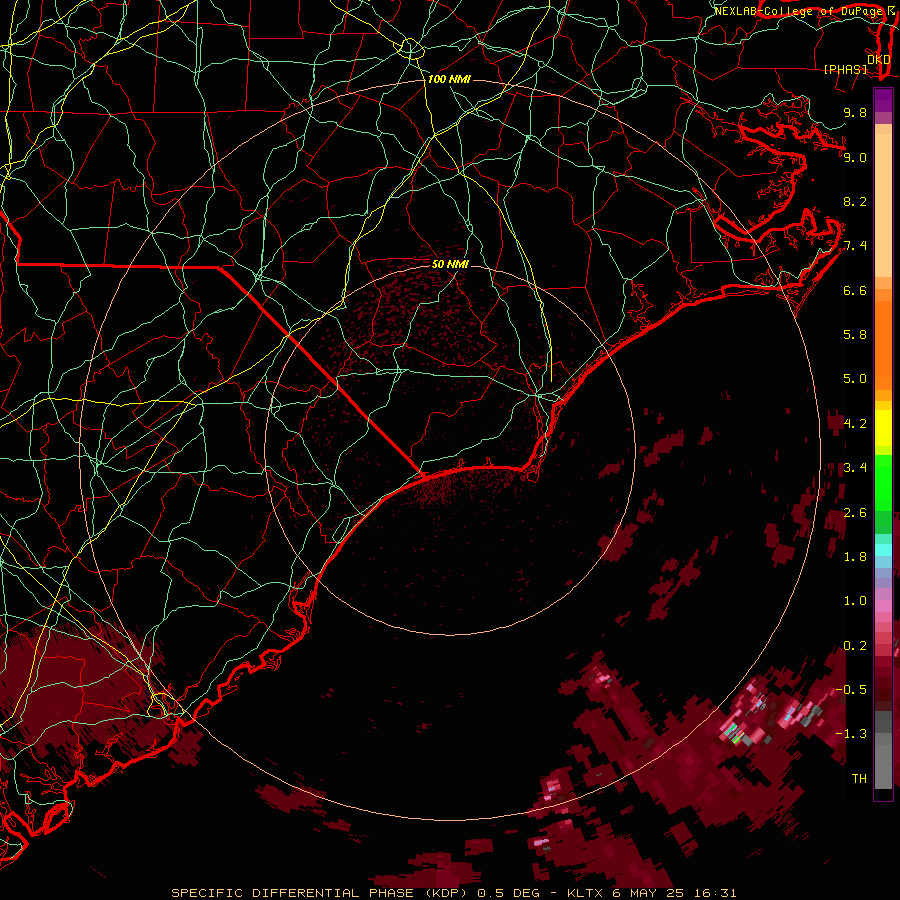The image size is (900, 900).
Task: Click the 6.6 scale value
Action: click(855, 290)
